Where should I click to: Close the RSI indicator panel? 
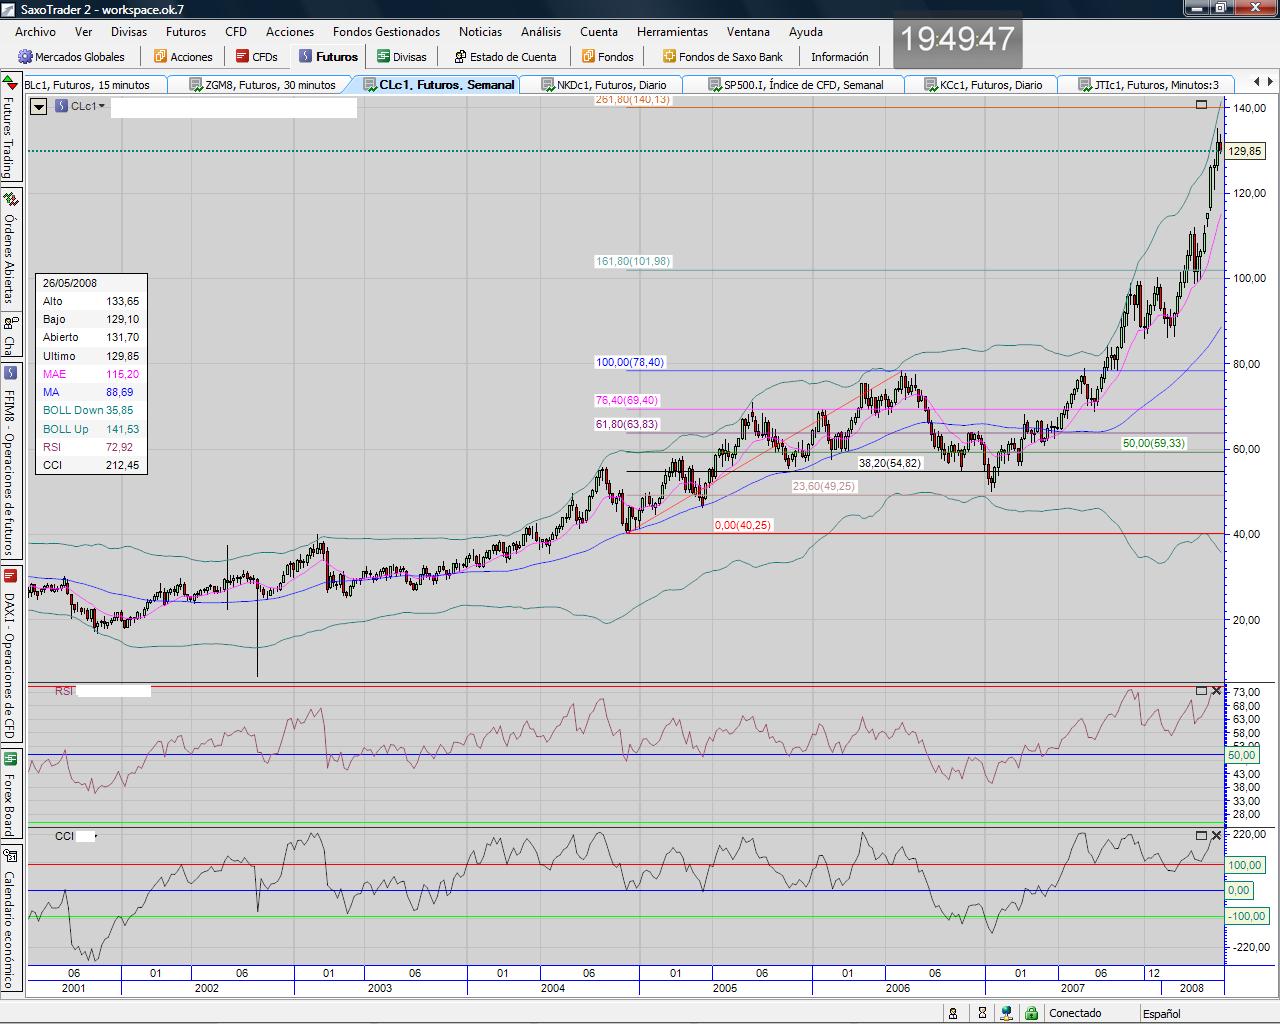(1216, 691)
